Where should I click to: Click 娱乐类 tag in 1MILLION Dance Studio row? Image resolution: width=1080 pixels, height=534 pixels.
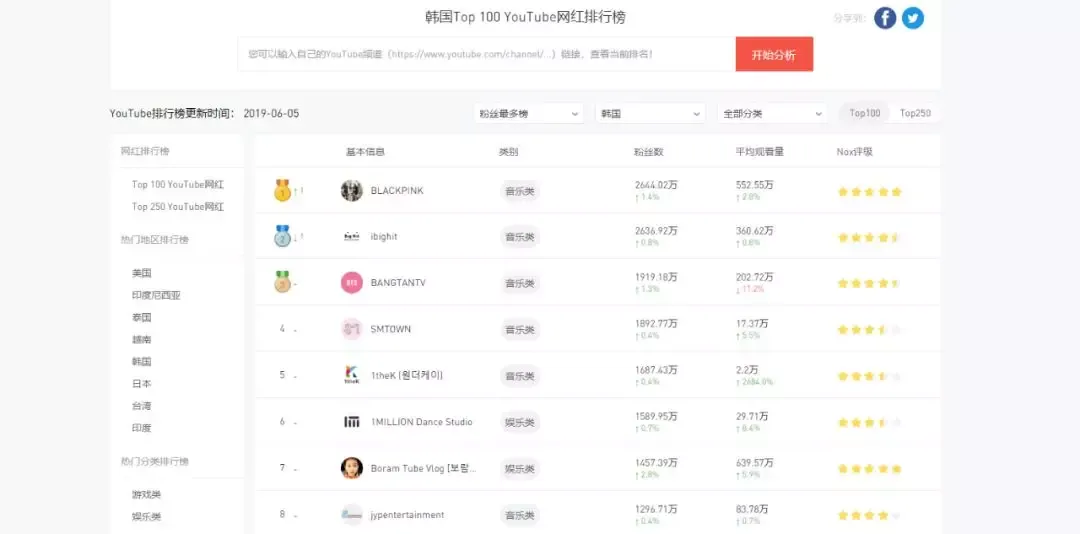pyautogui.click(x=519, y=422)
